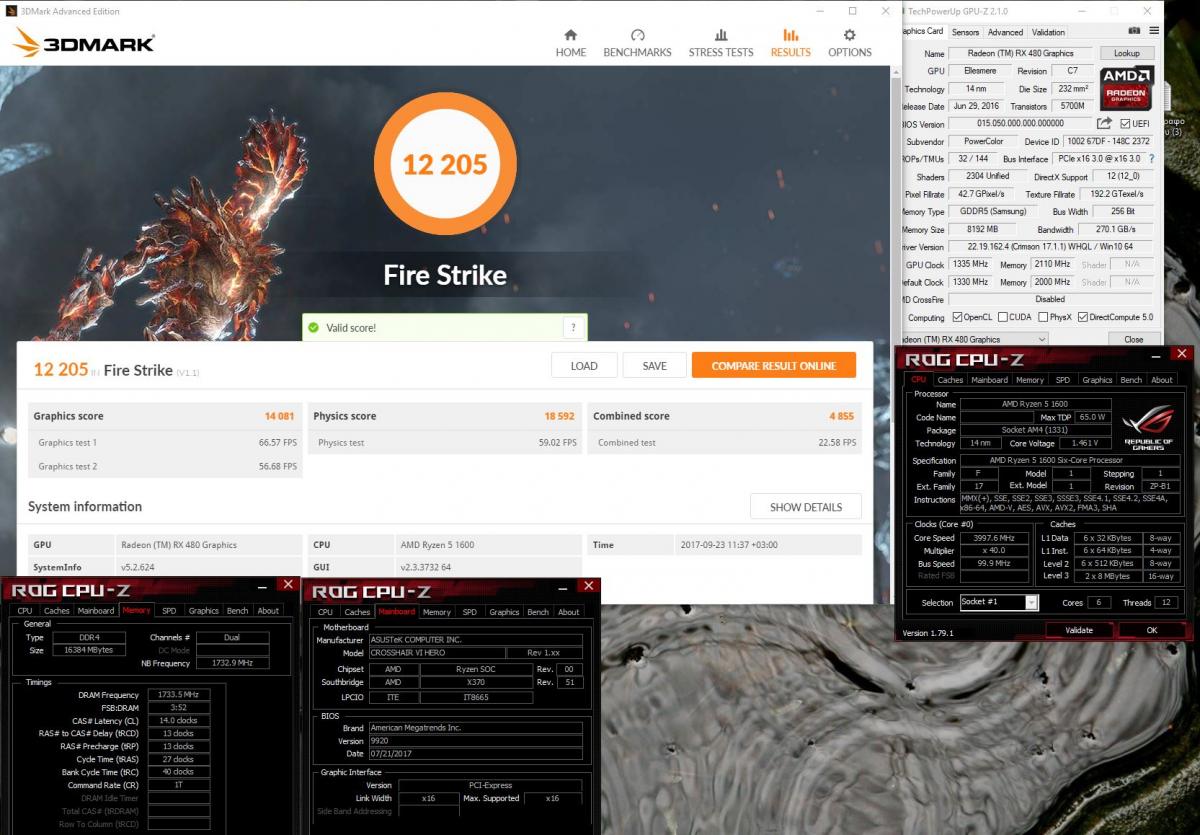The width and height of the screenshot is (1200, 835).
Task: Click the Physics score value 18 592
Action: click(559, 416)
